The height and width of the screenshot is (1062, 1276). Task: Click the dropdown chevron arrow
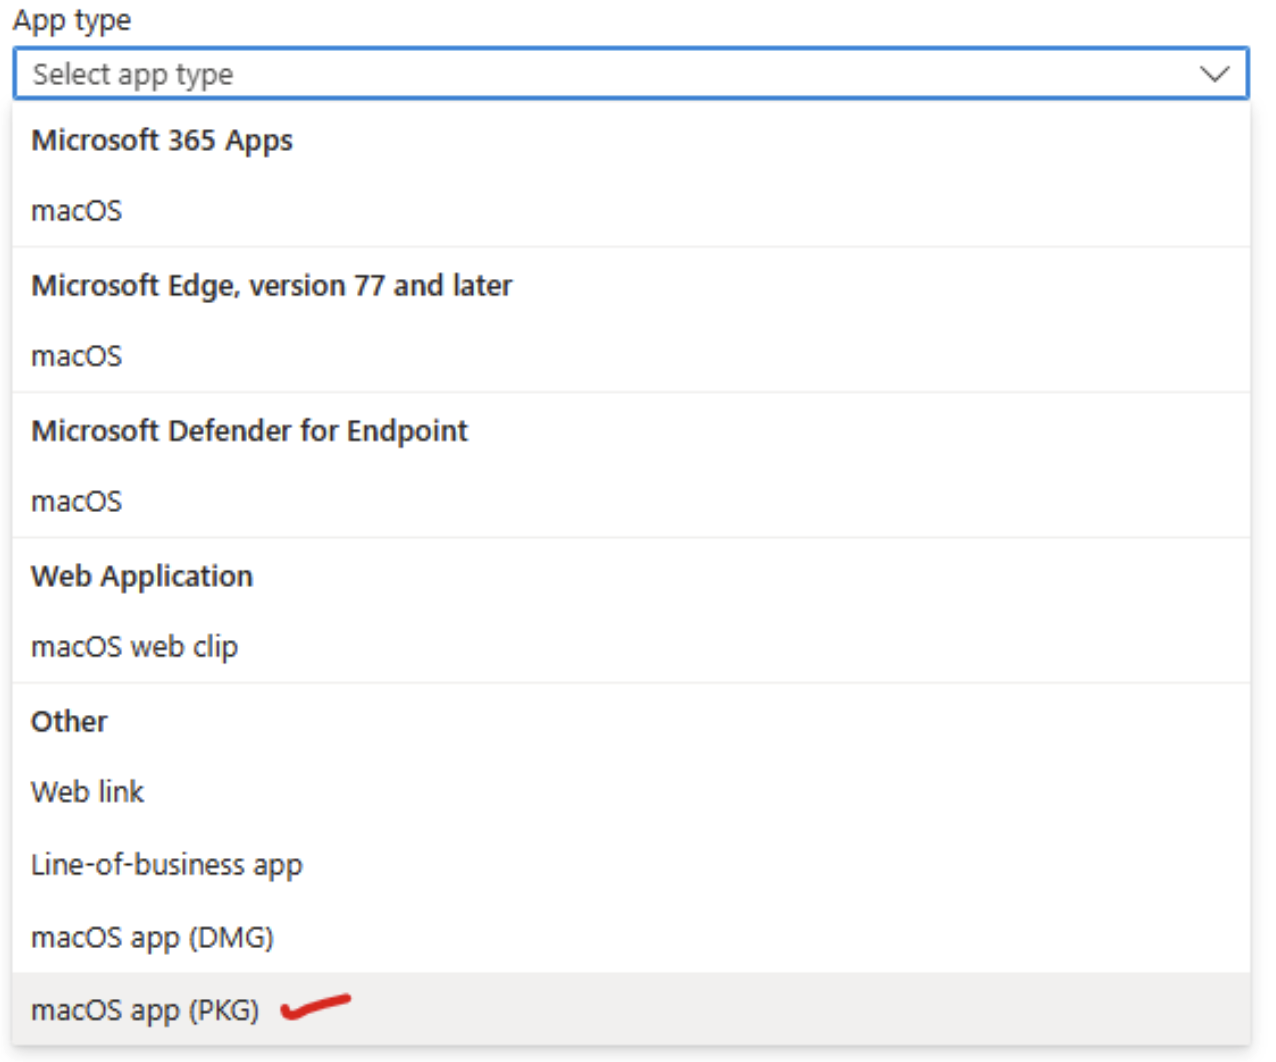click(1214, 74)
